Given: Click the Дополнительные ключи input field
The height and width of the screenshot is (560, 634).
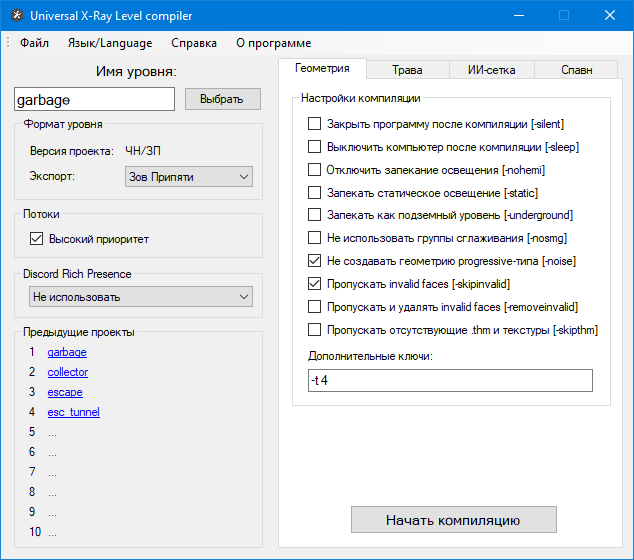Looking at the screenshot, I should click(450, 381).
